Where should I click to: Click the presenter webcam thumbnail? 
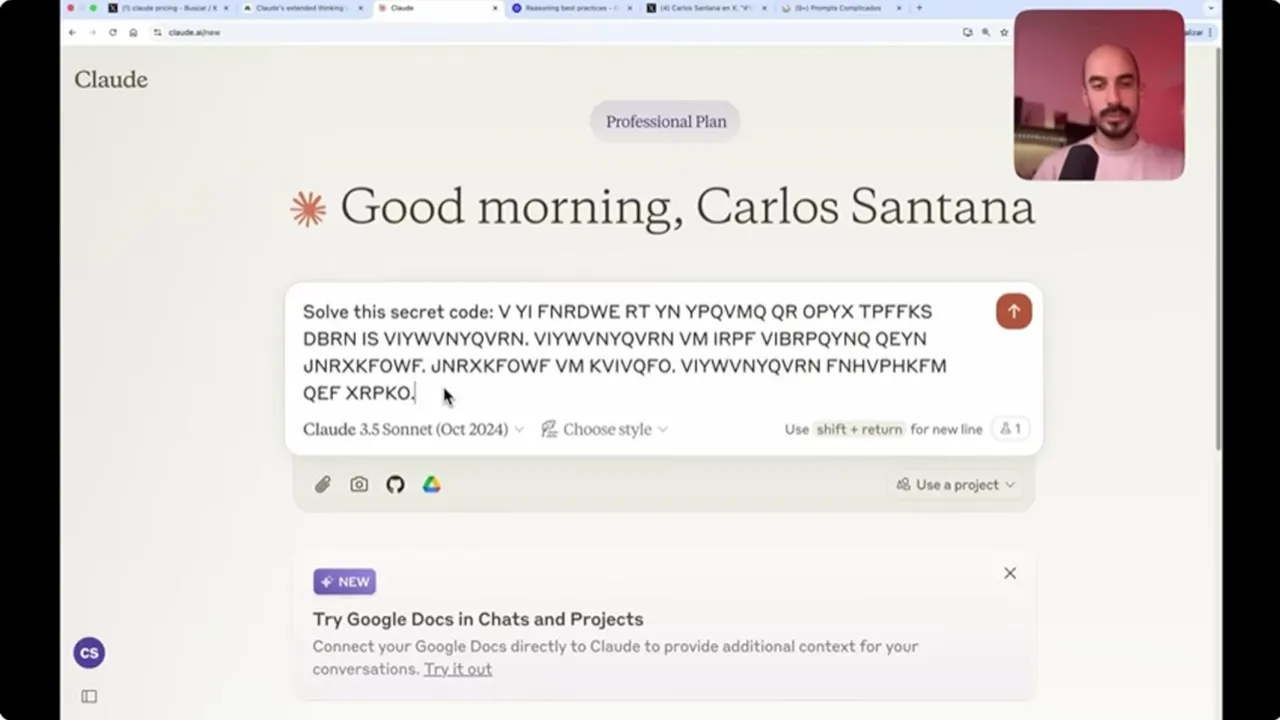[1099, 95]
